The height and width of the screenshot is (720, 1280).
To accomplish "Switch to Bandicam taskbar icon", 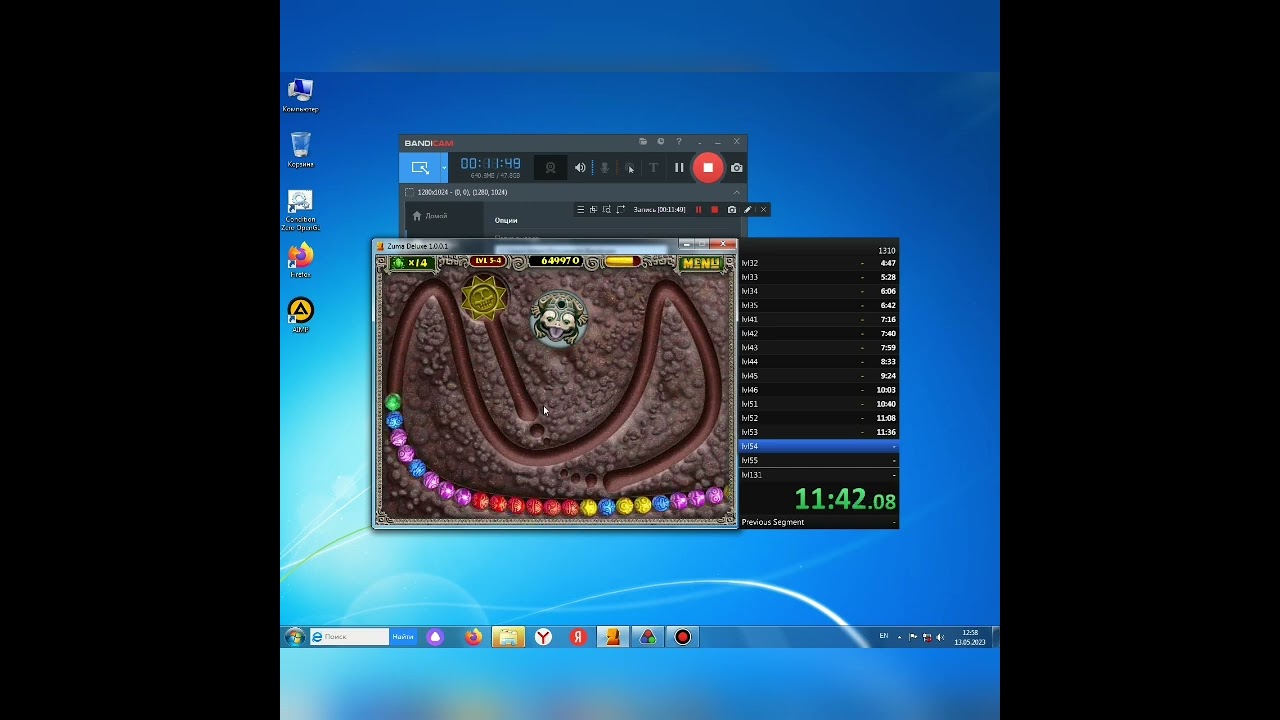I will click(683, 637).
